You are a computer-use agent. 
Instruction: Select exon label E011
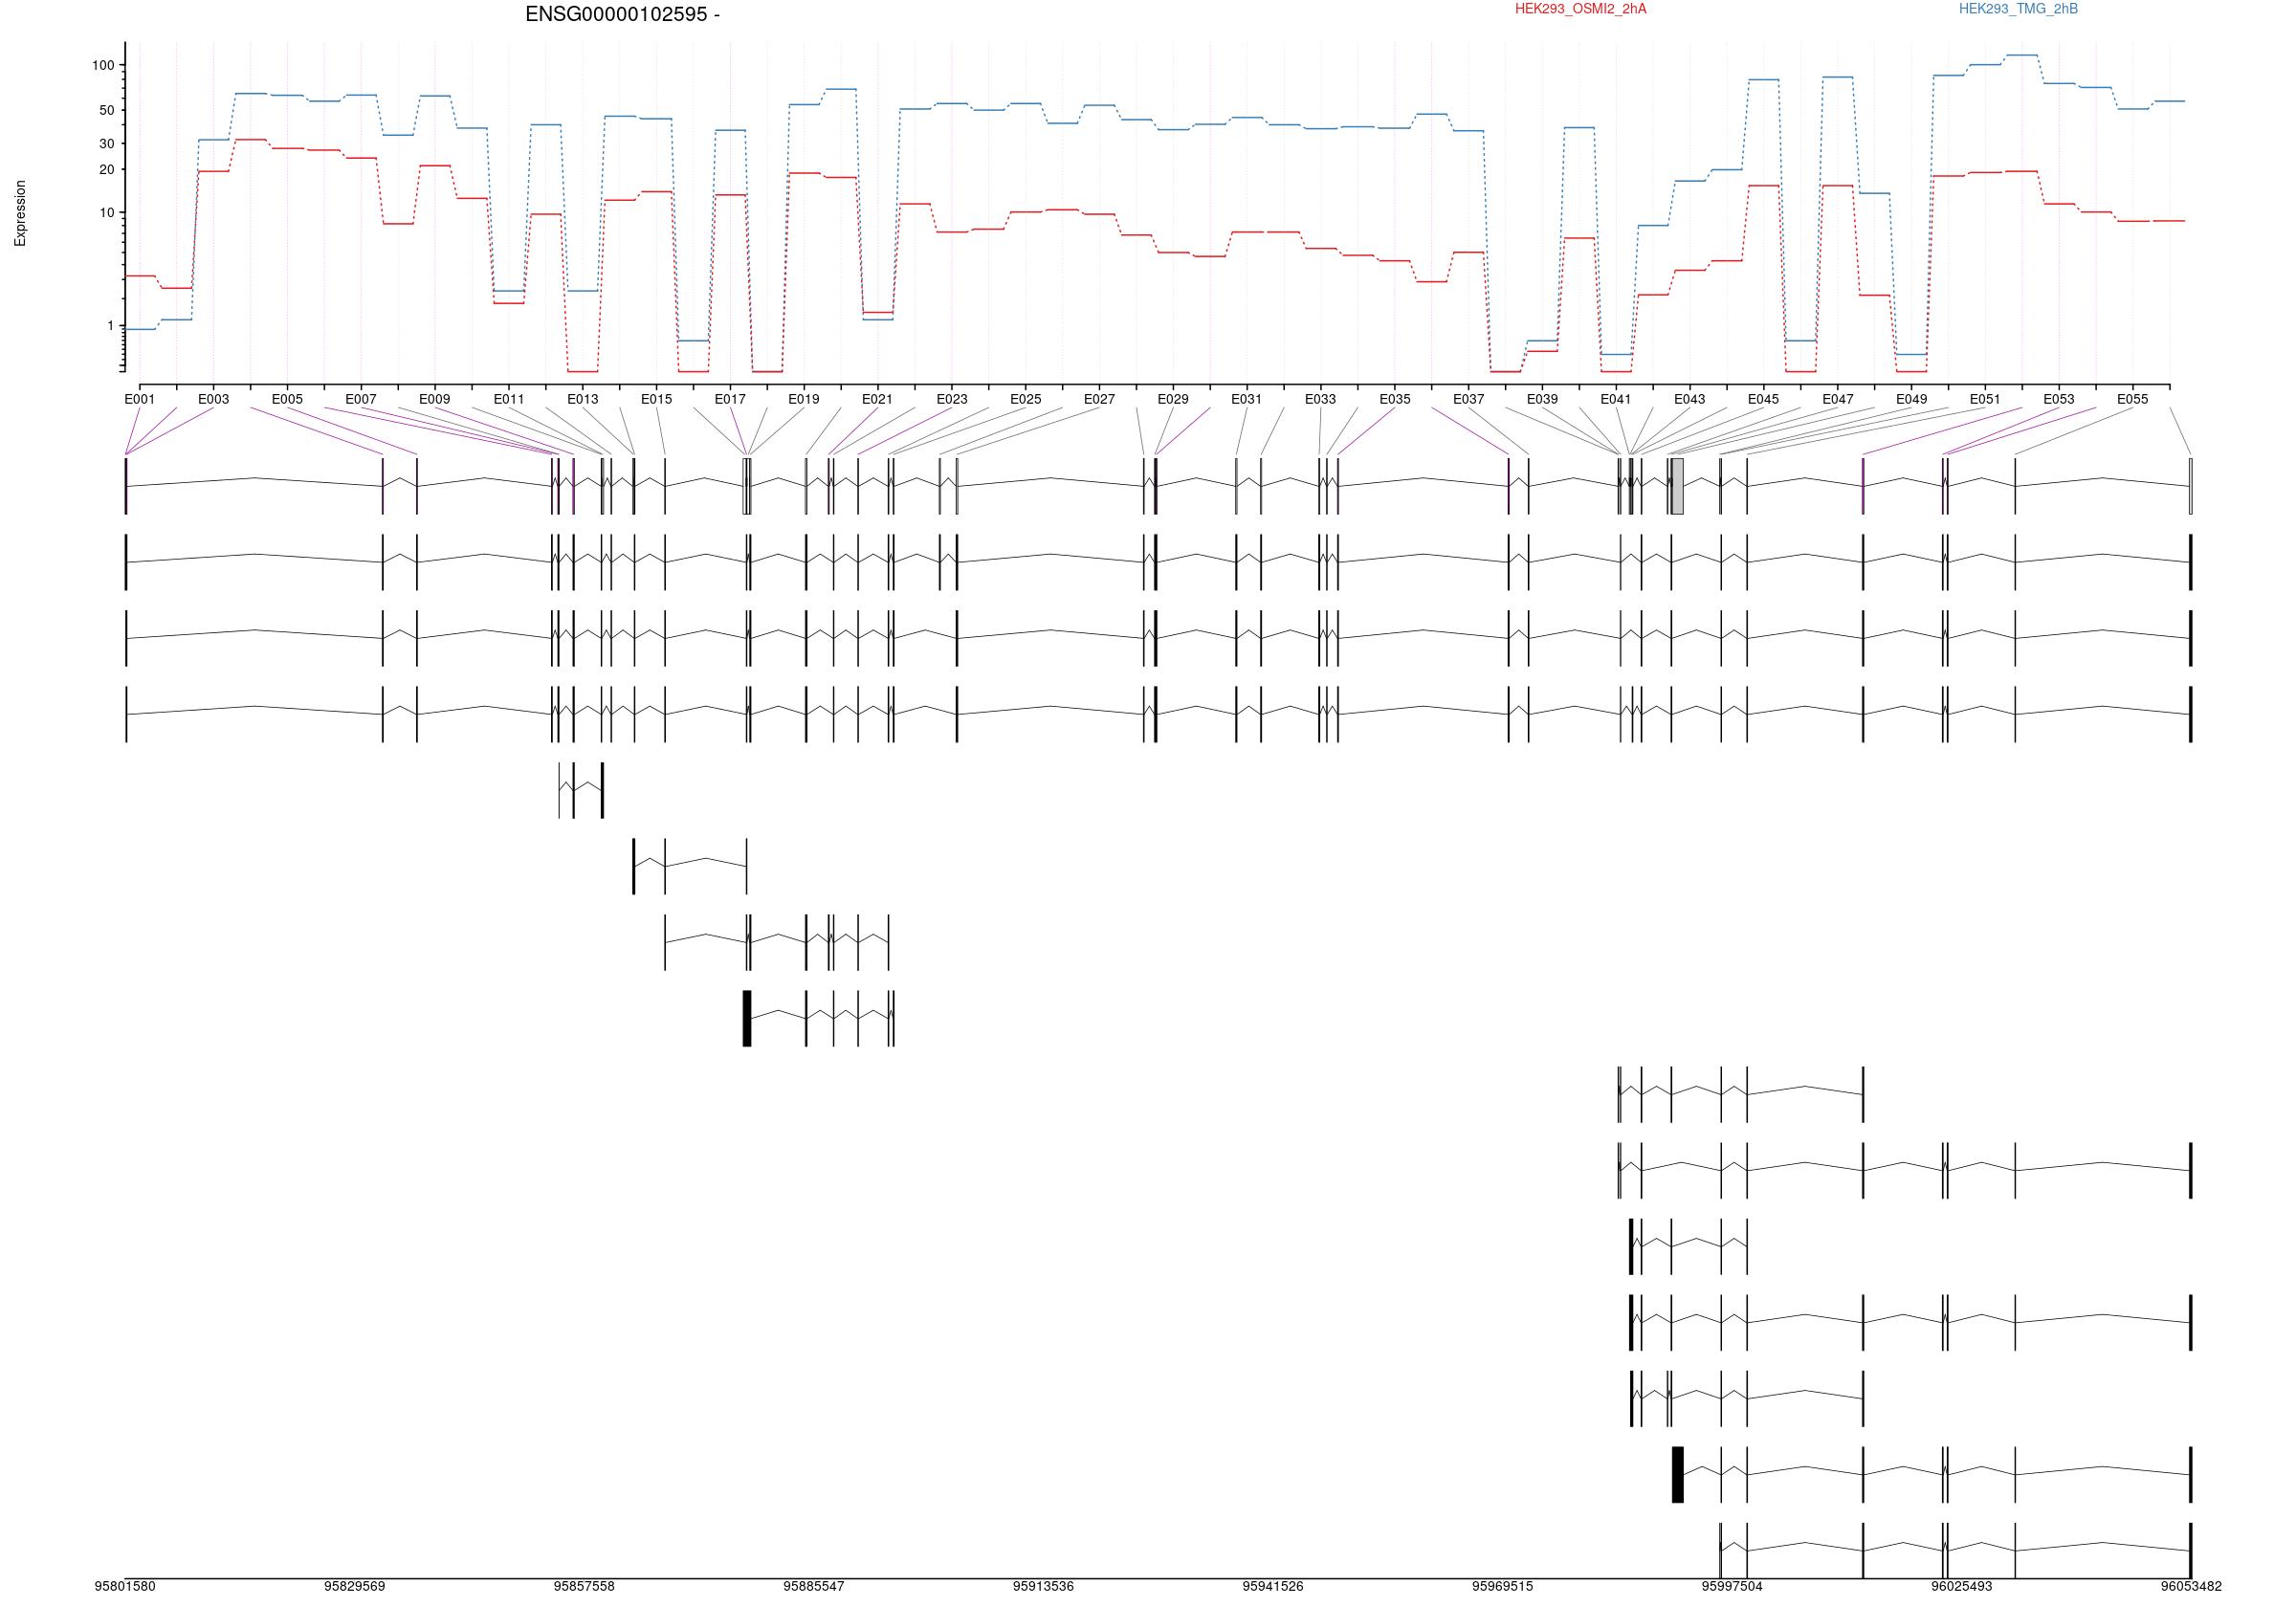(509, 399)
